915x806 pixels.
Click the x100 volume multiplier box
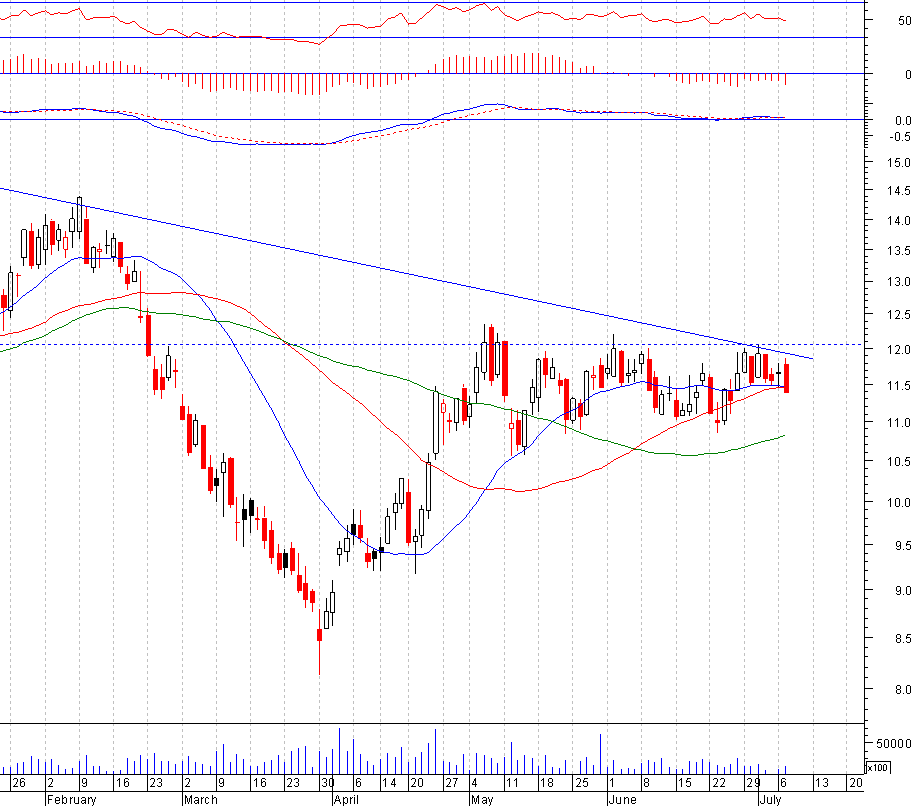[x=877, y=767]
